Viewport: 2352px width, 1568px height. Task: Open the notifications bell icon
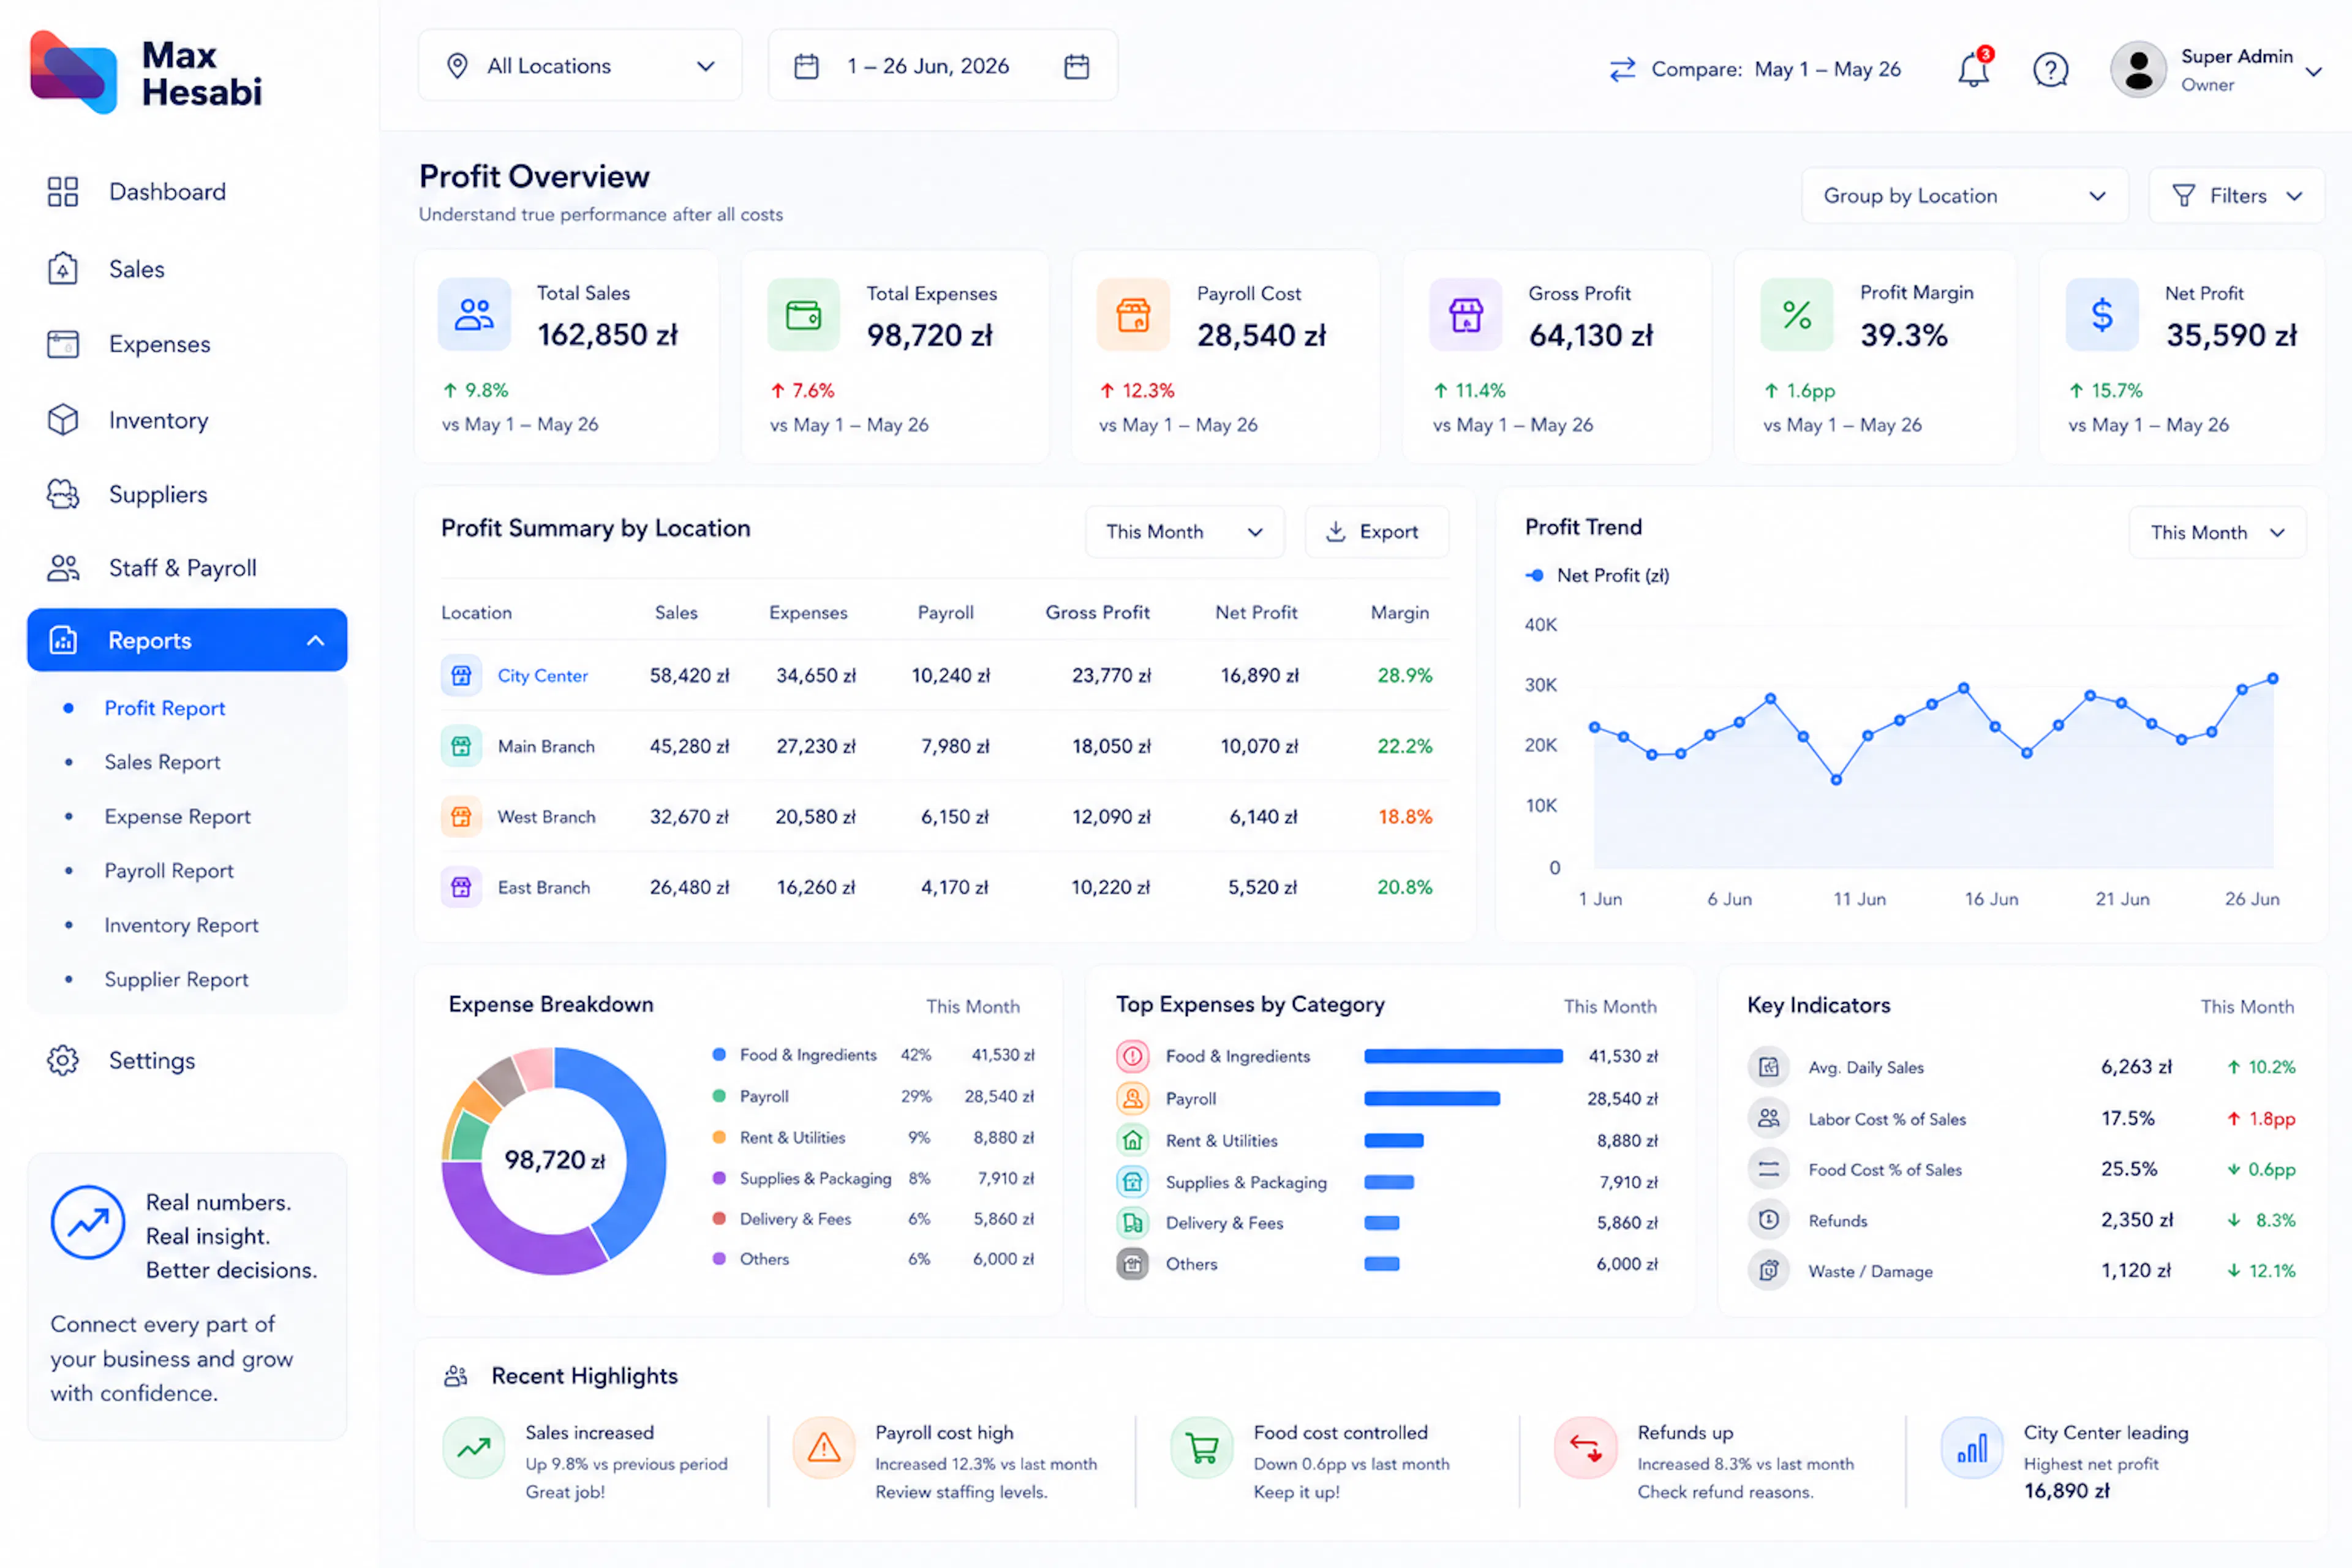pyautogui.click(x=1973, y=69)
